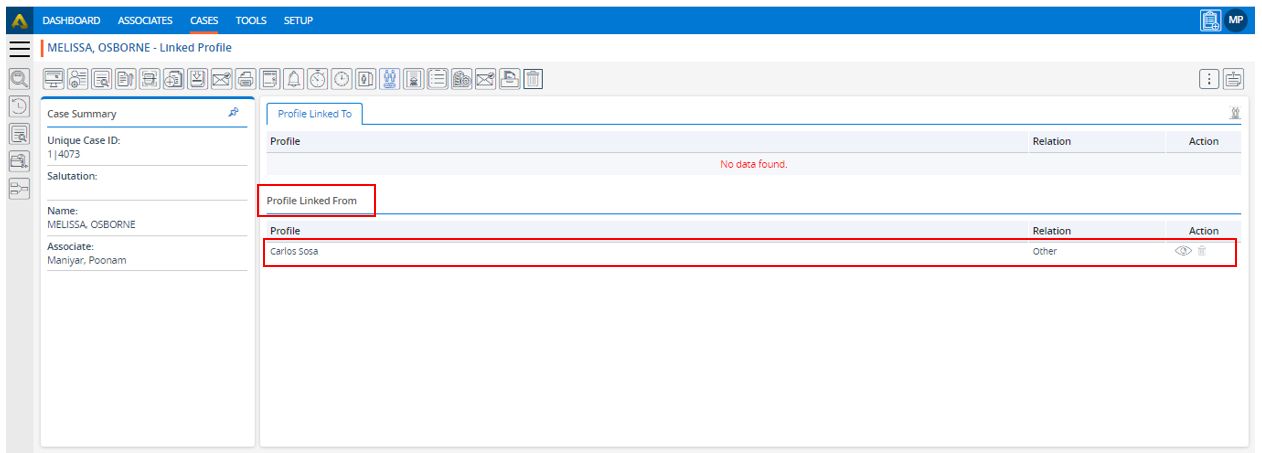1262x453 pixels.
Task: Go to DASHBOARD in the top navigation
Action: [71, 20]
